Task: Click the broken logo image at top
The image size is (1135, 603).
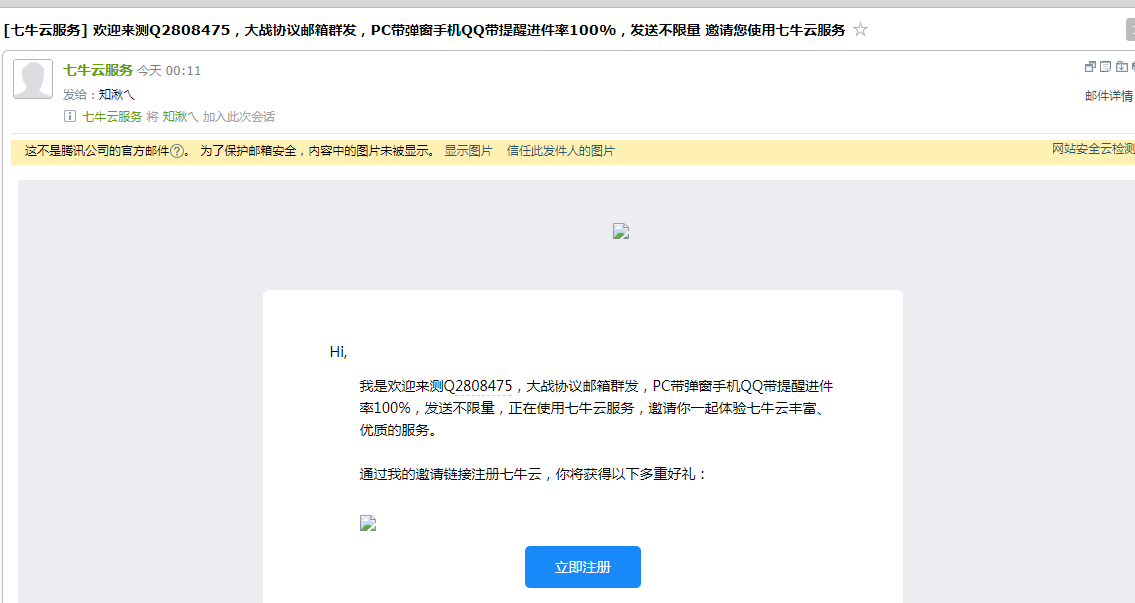Action: pos(621,231)
